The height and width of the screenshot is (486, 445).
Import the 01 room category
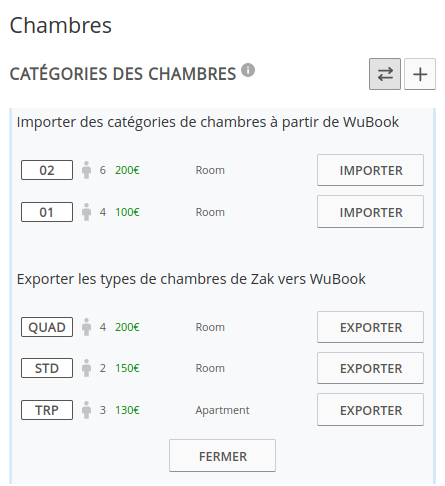370,212
